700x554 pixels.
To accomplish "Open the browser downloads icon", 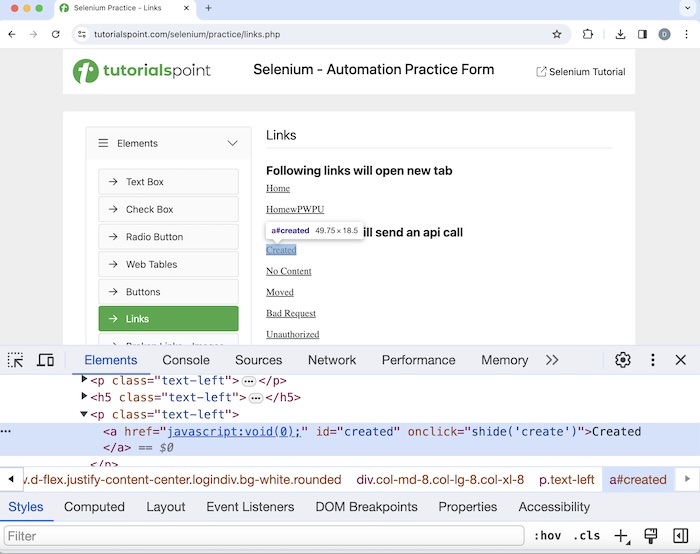I will [620, 34].
